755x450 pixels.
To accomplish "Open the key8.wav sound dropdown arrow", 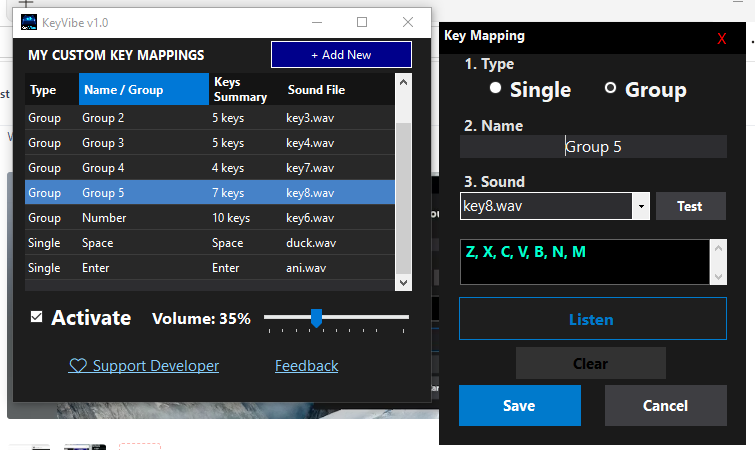I will (x=641, y=206).
